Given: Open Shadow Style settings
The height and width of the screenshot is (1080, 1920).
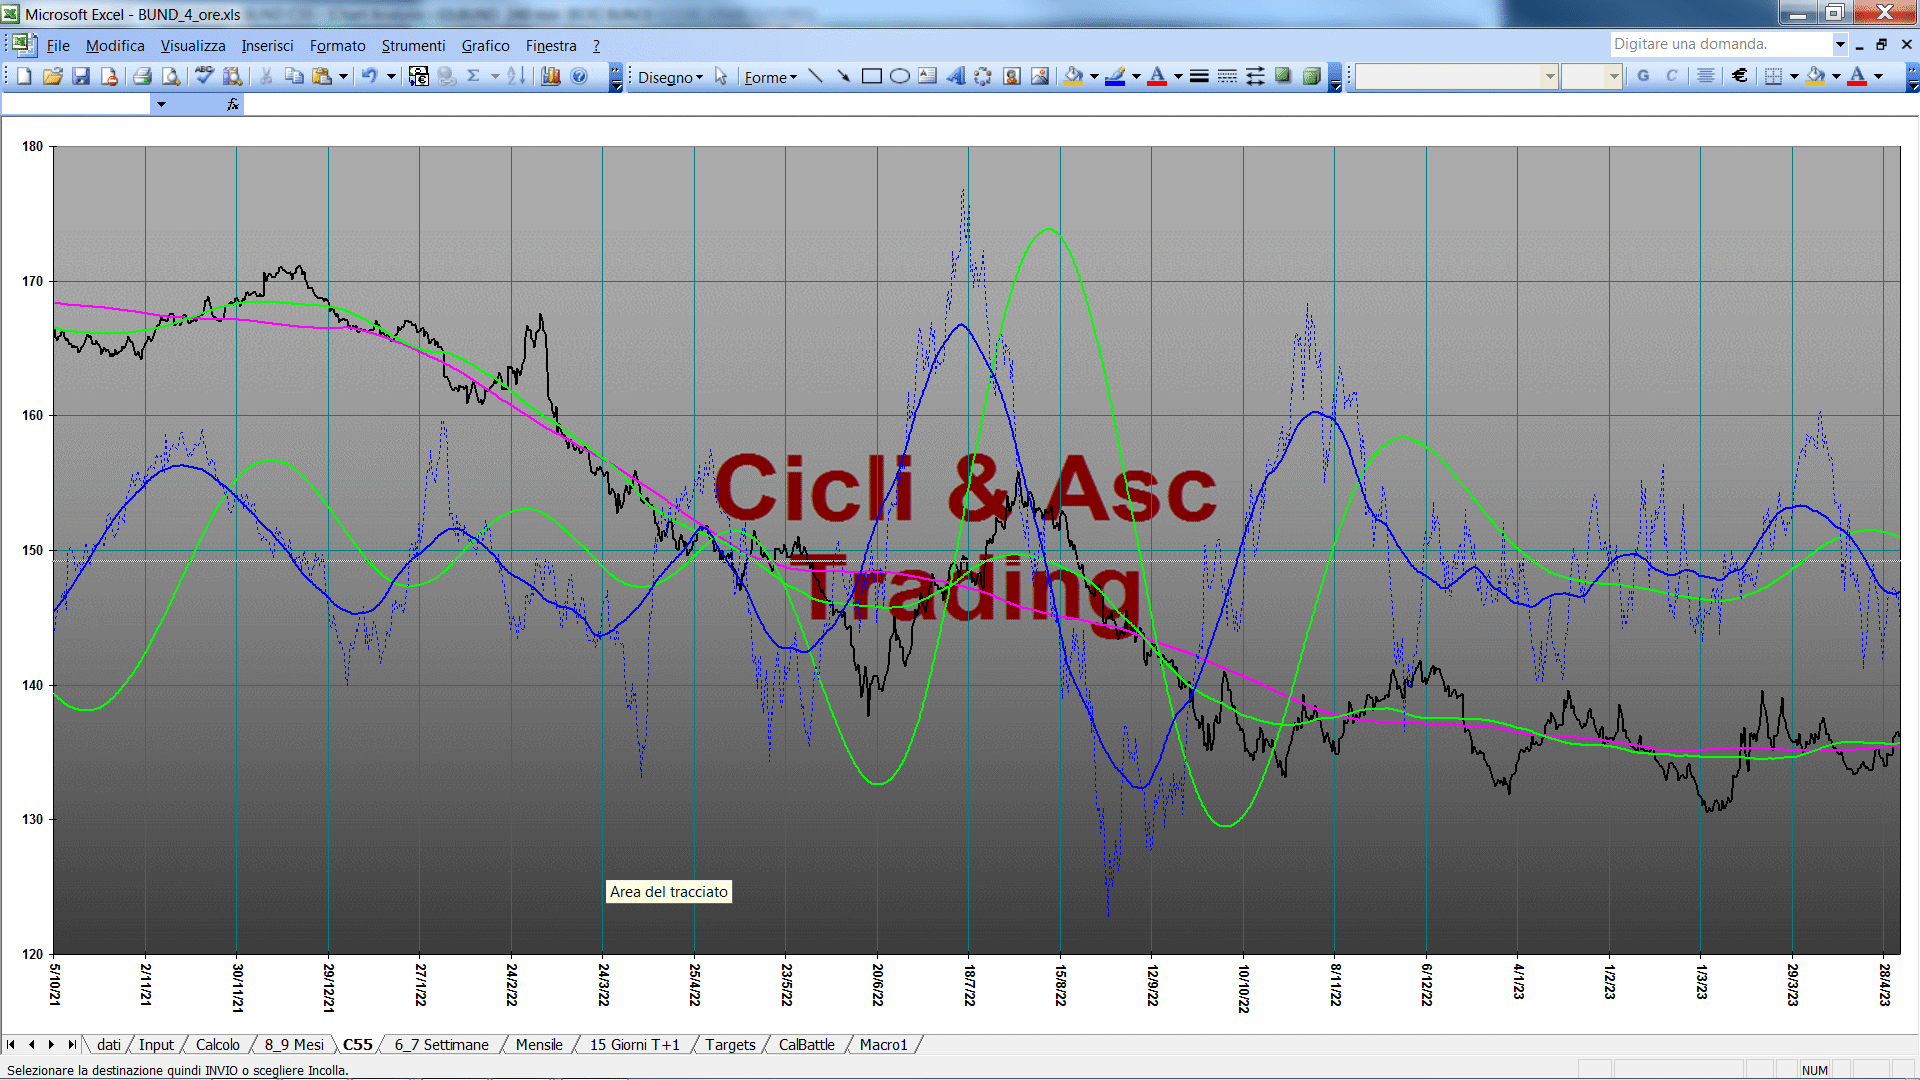Looking at the screenshot, I should [x=1283, y=77].
